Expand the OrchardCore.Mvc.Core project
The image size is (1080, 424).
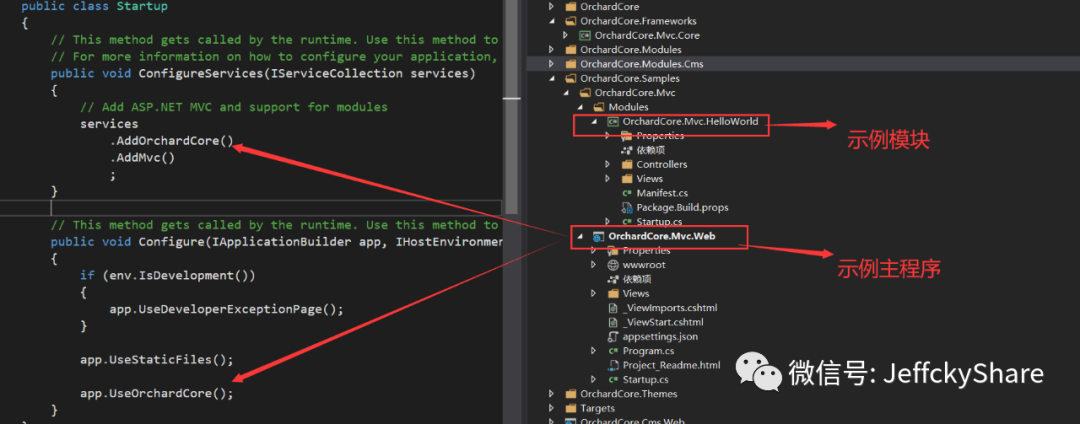tap(565, 35)
